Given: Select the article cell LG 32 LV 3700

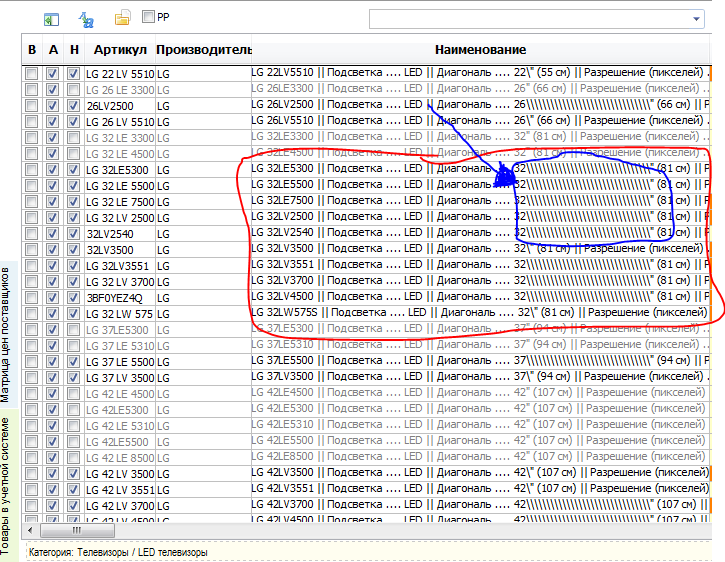Looking at the screenshot, I should (120, 282).
